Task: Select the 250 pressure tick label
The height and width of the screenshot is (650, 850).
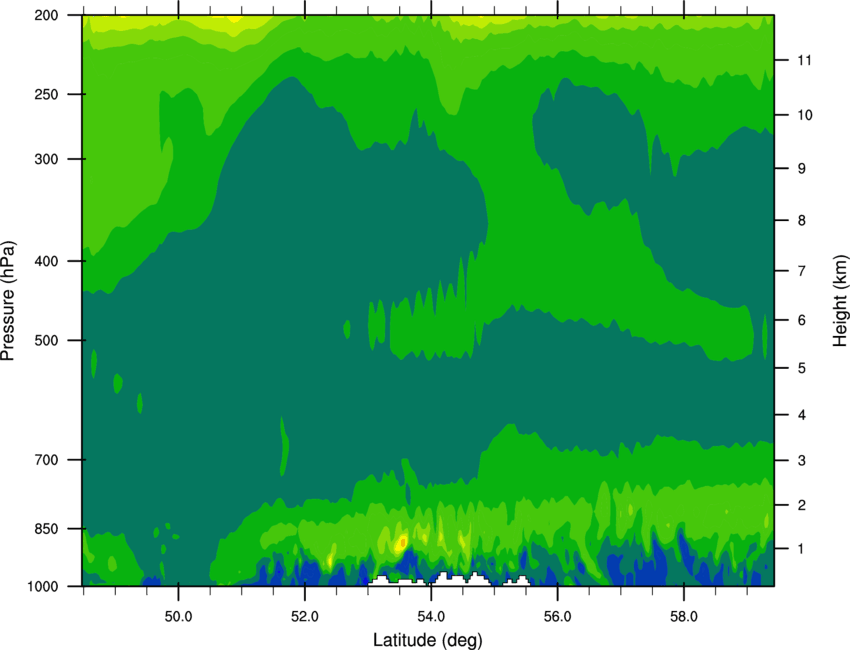Action: point(47,94)
